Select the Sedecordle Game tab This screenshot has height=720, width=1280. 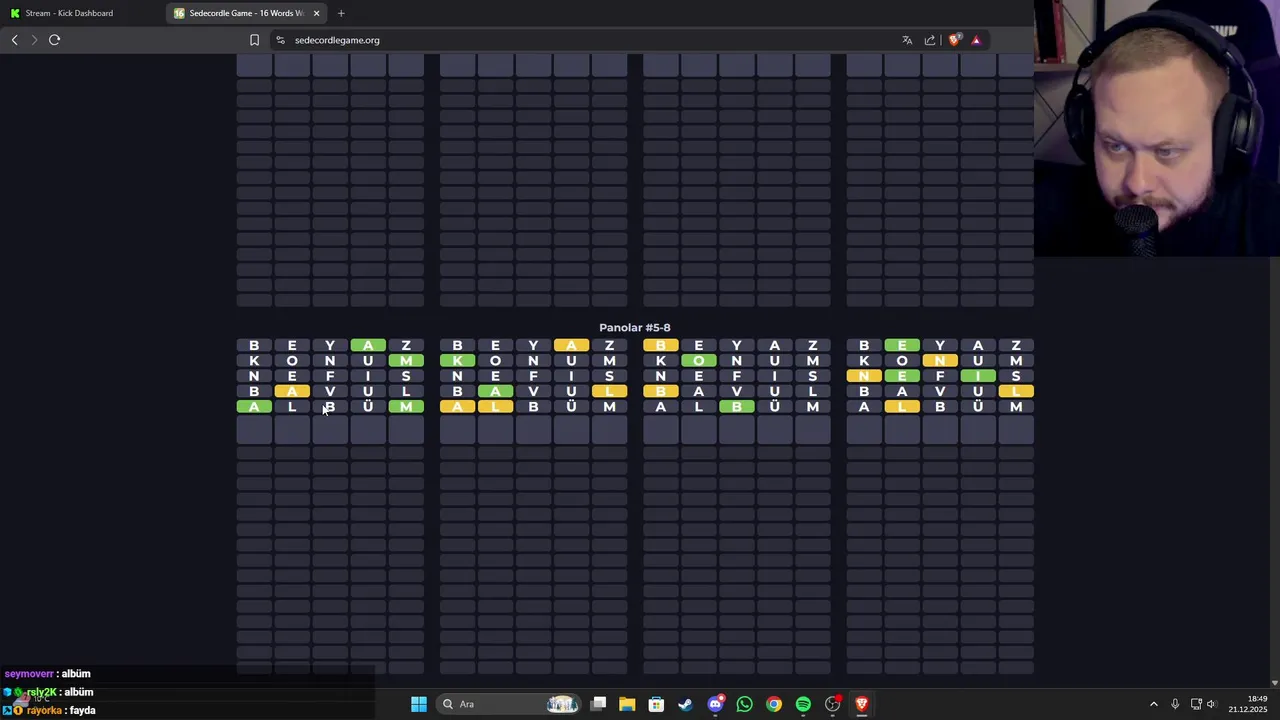pos(247,13)
